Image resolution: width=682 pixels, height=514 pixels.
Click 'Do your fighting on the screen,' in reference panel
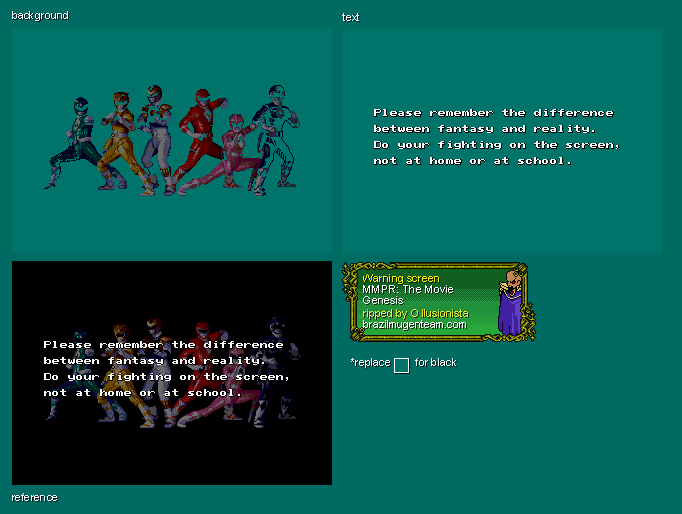coord(166,377)
